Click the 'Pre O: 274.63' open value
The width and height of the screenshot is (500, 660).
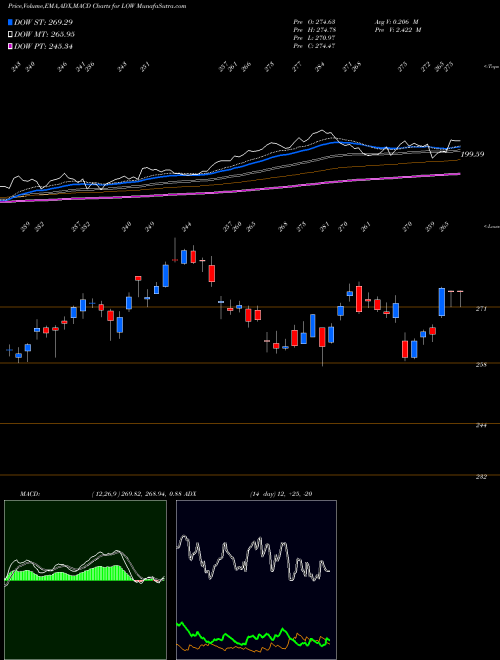[314, 21]
